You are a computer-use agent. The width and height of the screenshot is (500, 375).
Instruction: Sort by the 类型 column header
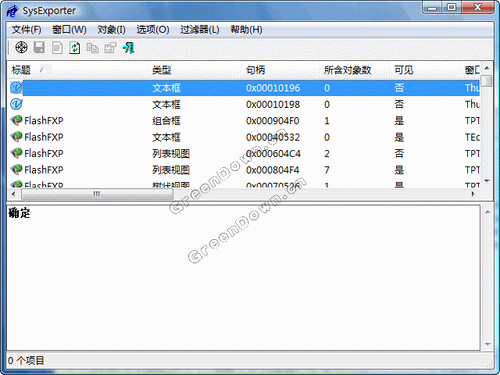195,70
